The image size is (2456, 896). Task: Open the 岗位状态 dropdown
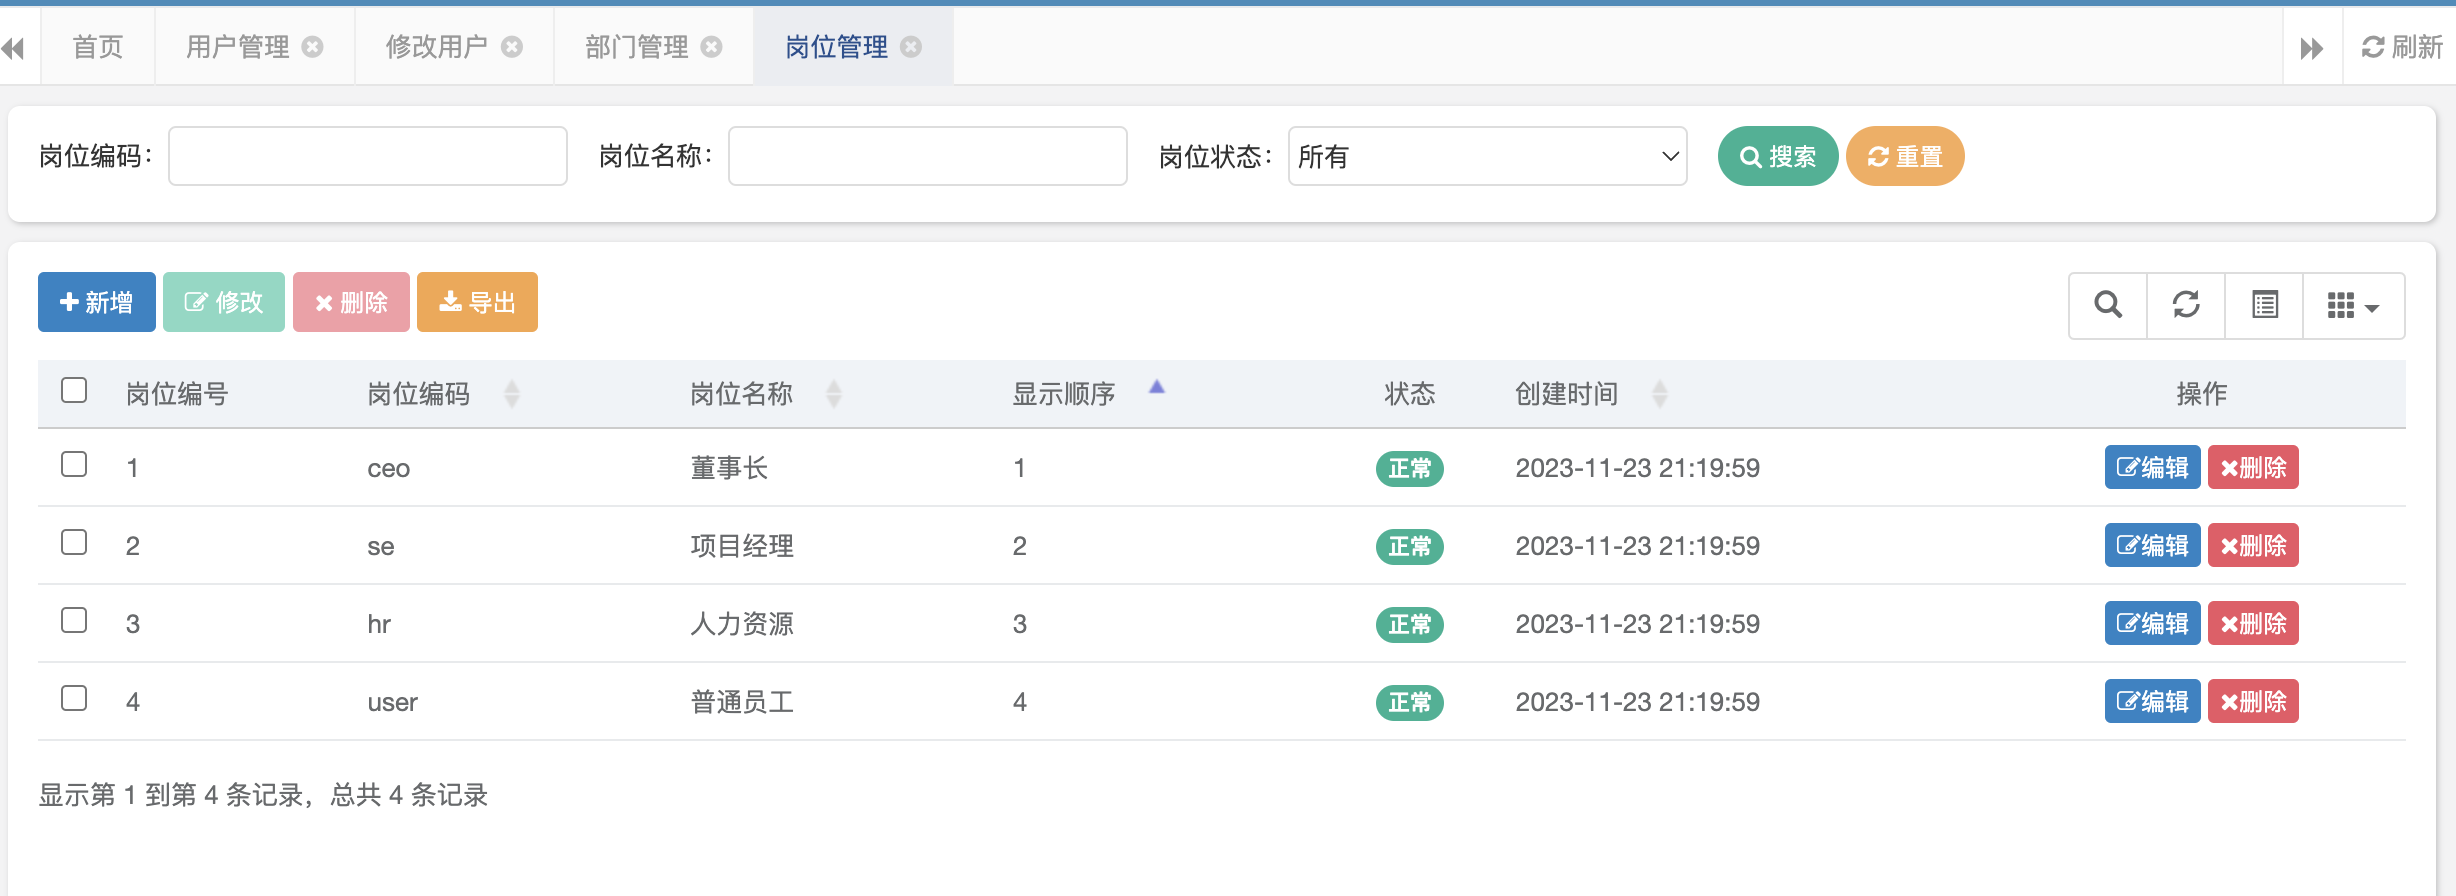1488,156
